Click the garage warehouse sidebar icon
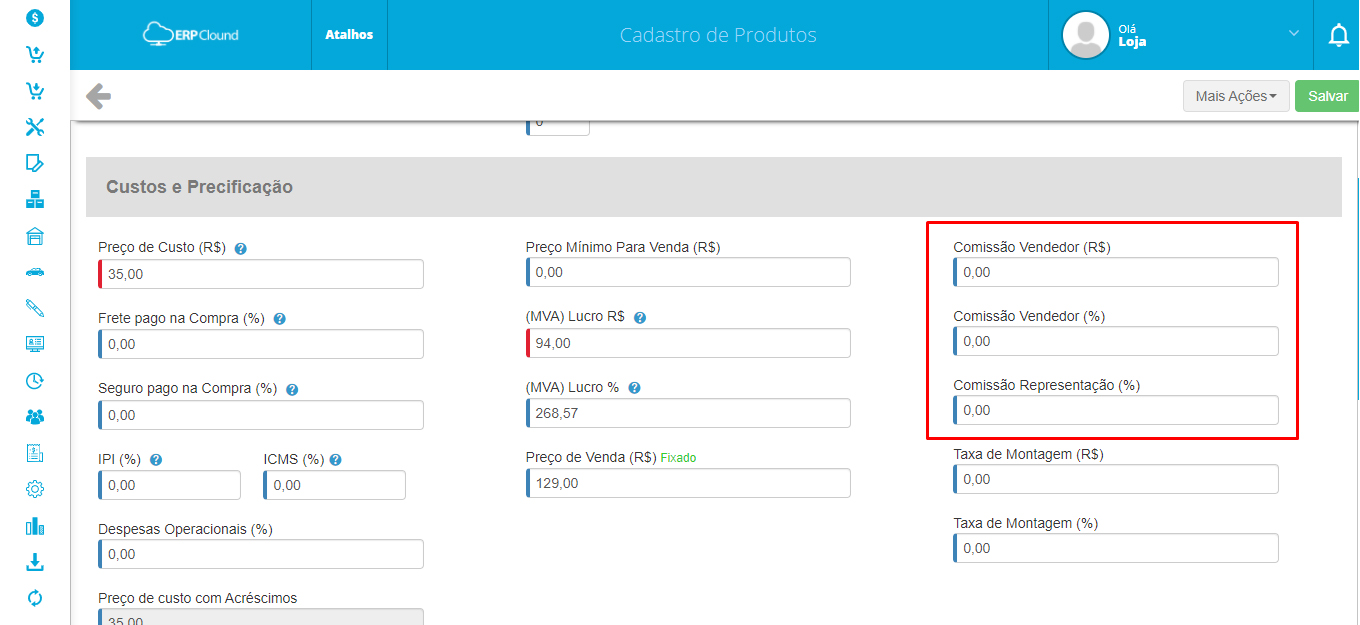Viewport: 1360px width, 625px height. coord(35,236)
